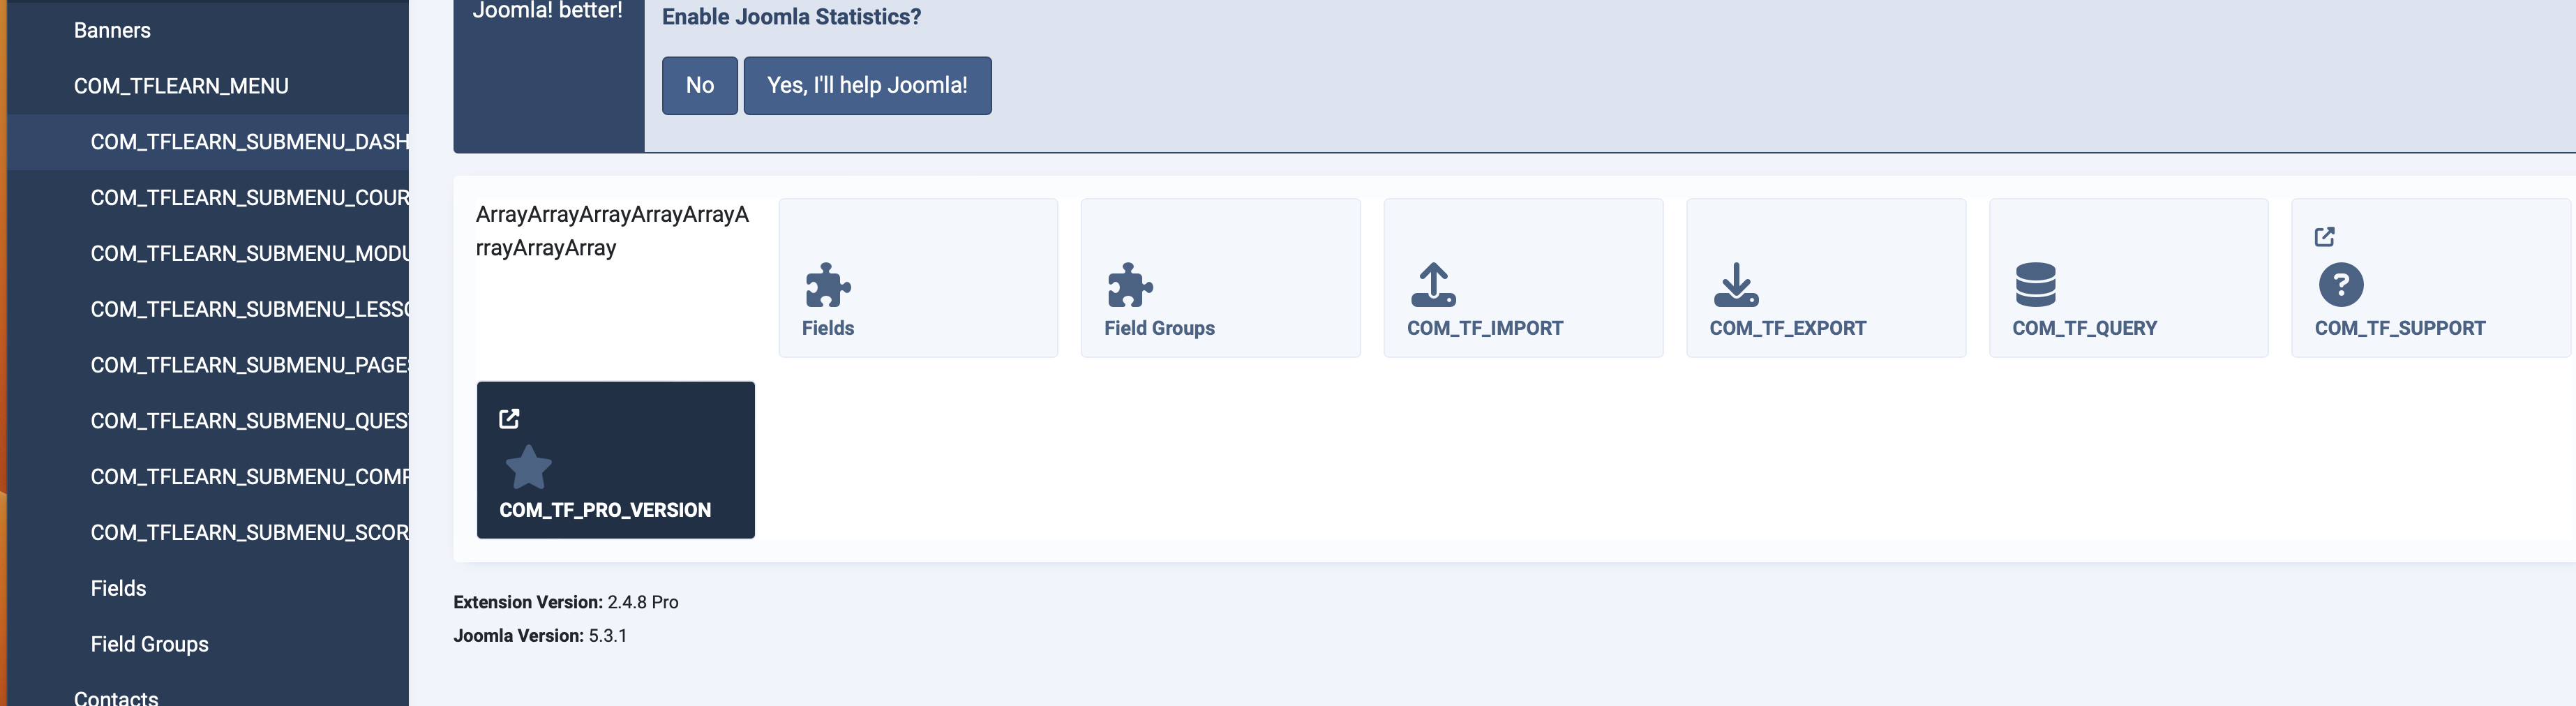Click the COM_TF_PRO_VERSION tile label
Image resolution: width=2576 pixels, height=706 pixels.
605,511
